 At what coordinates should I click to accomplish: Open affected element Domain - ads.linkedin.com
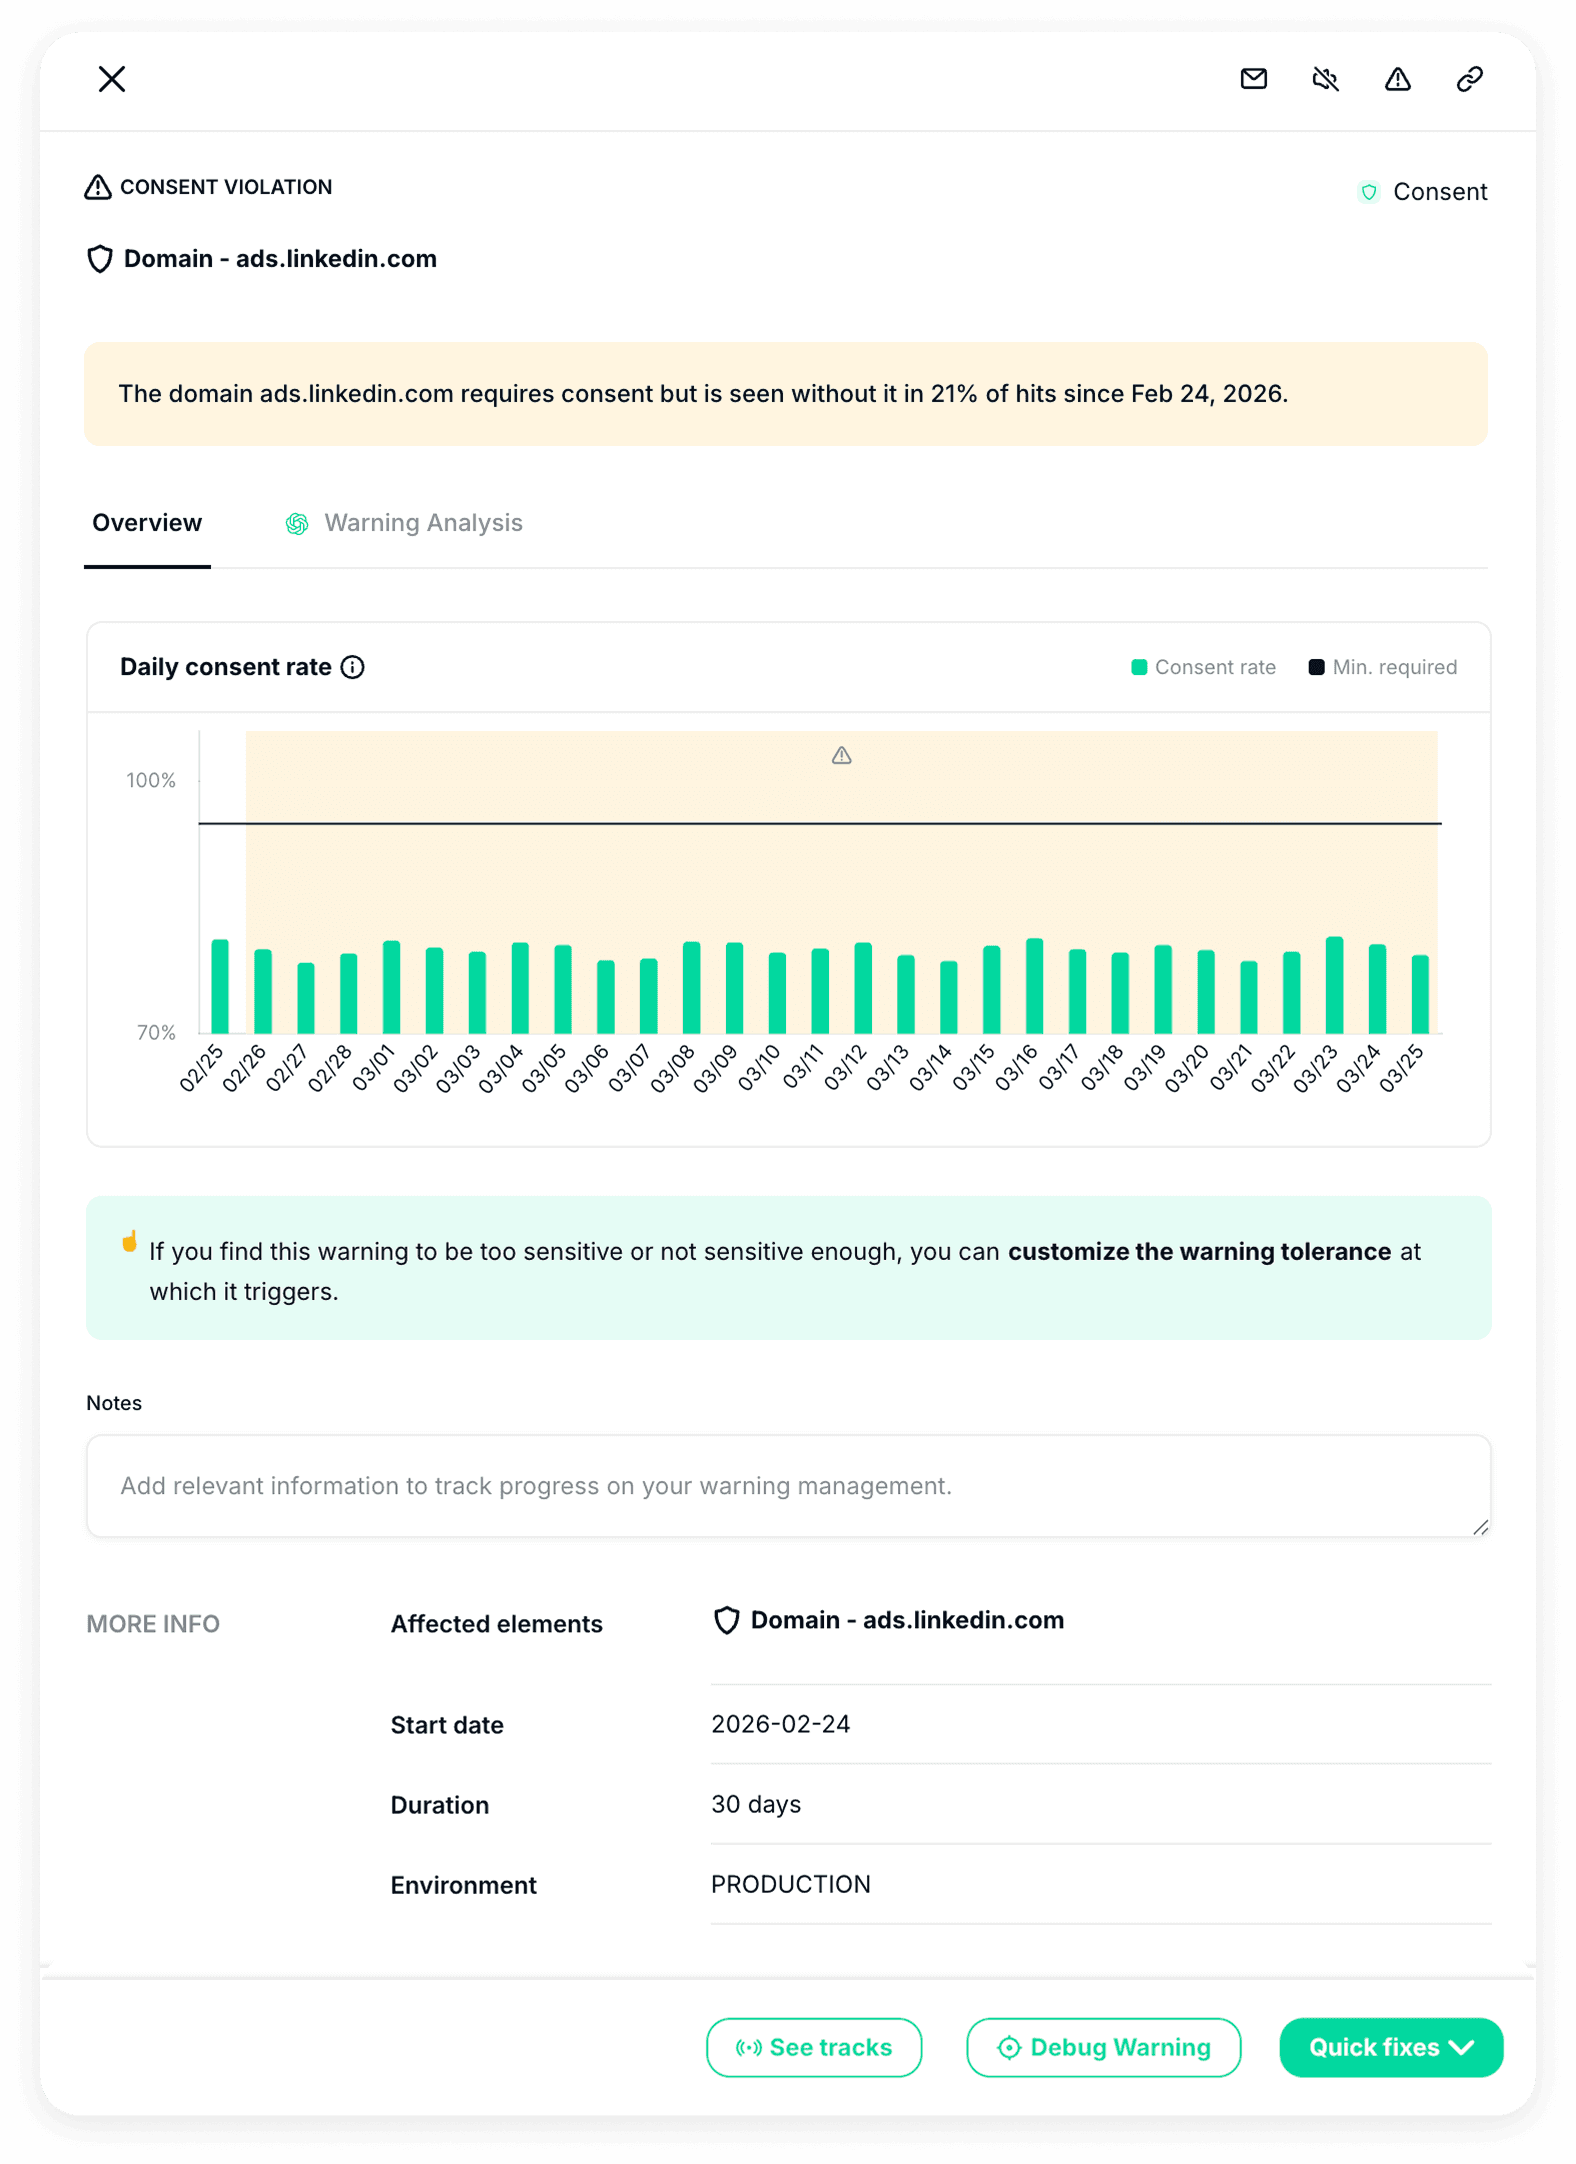pyautogui.click(x=906, y=1620)
